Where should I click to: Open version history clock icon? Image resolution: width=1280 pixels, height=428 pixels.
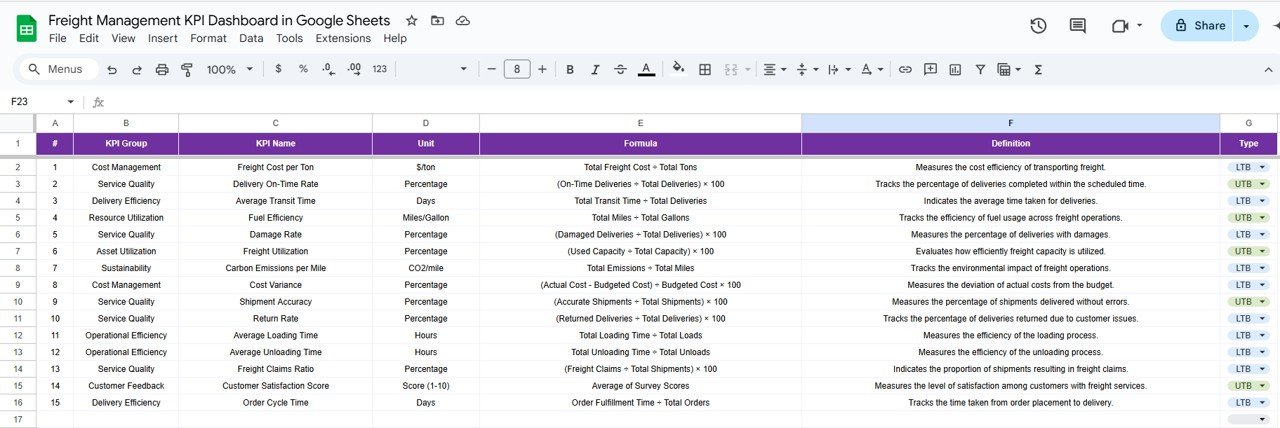pos(1038,26)
